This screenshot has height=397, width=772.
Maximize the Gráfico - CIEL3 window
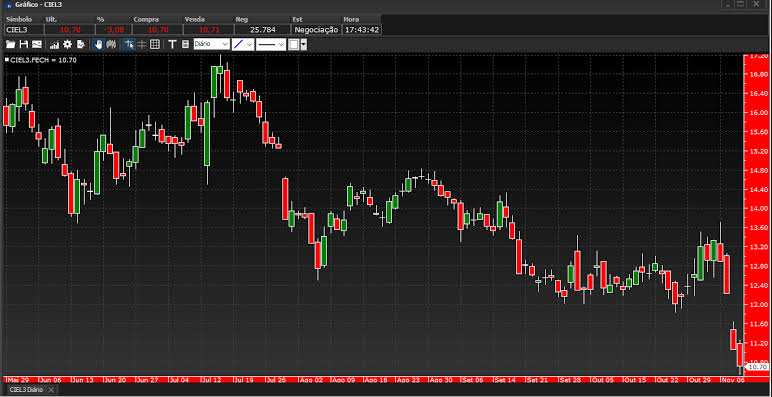(740, 4)
